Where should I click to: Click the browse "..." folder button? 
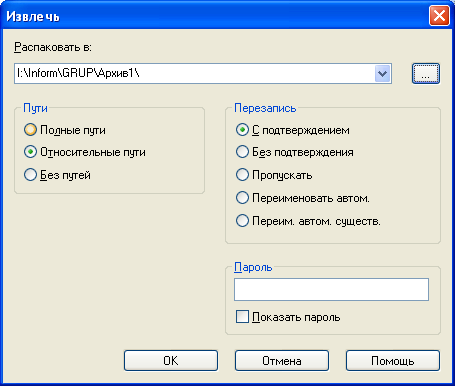[x=426, y=74]
